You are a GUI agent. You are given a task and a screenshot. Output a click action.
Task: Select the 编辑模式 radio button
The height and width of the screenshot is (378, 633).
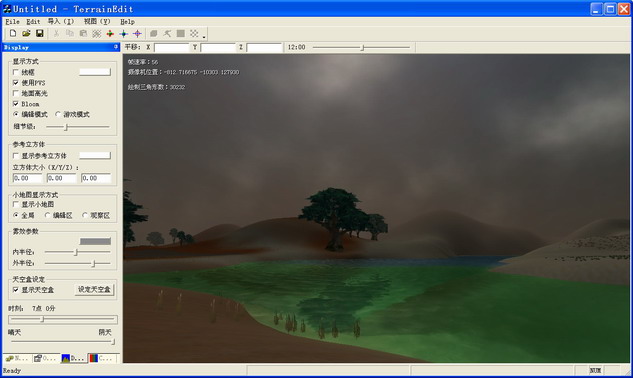point(16,114)
